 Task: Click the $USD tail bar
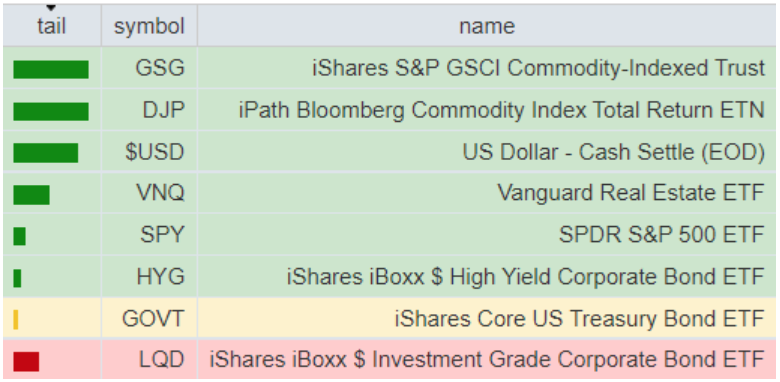tap(46, 153)
